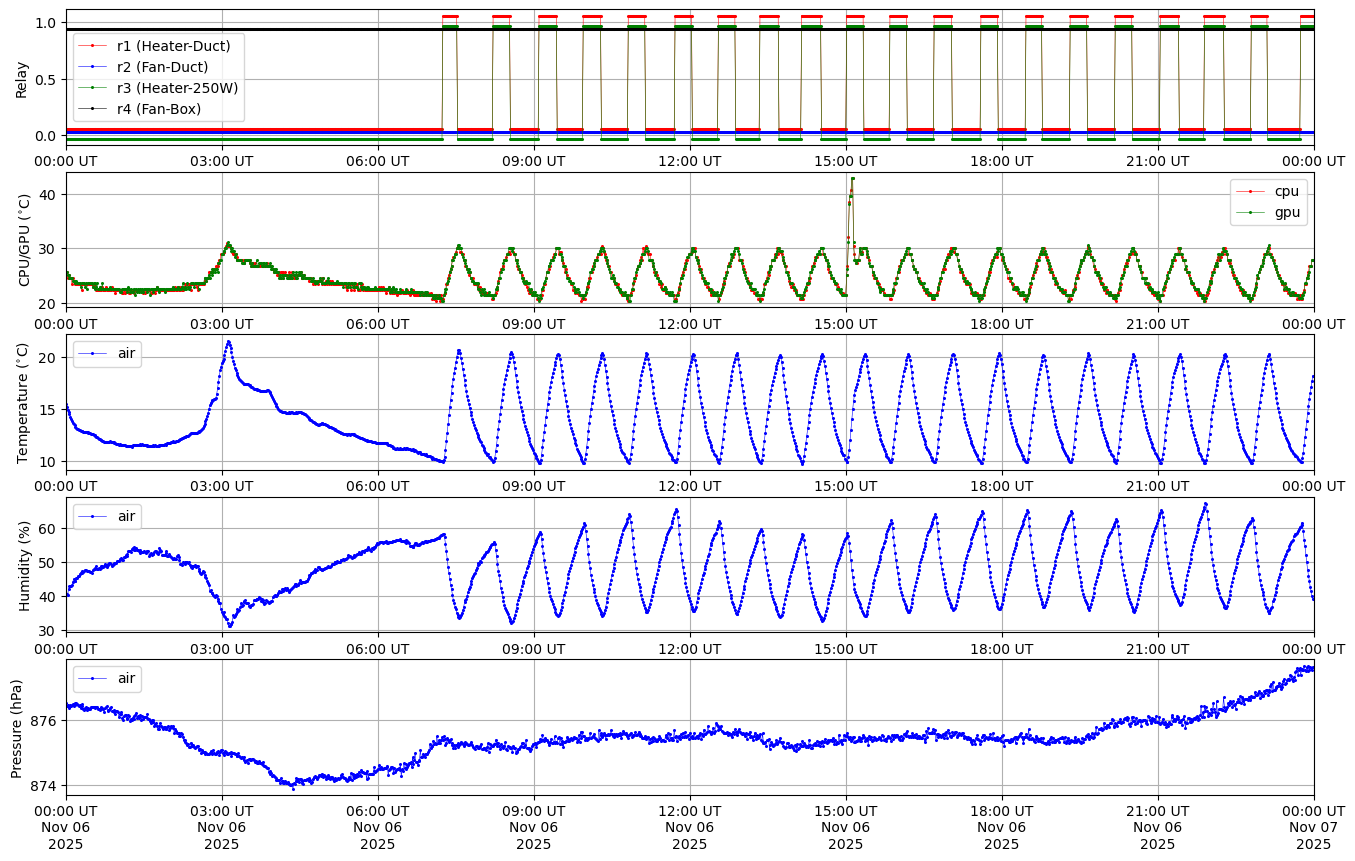Click the Nov 07 date label on bottom axis

[x=1313, y=826]
